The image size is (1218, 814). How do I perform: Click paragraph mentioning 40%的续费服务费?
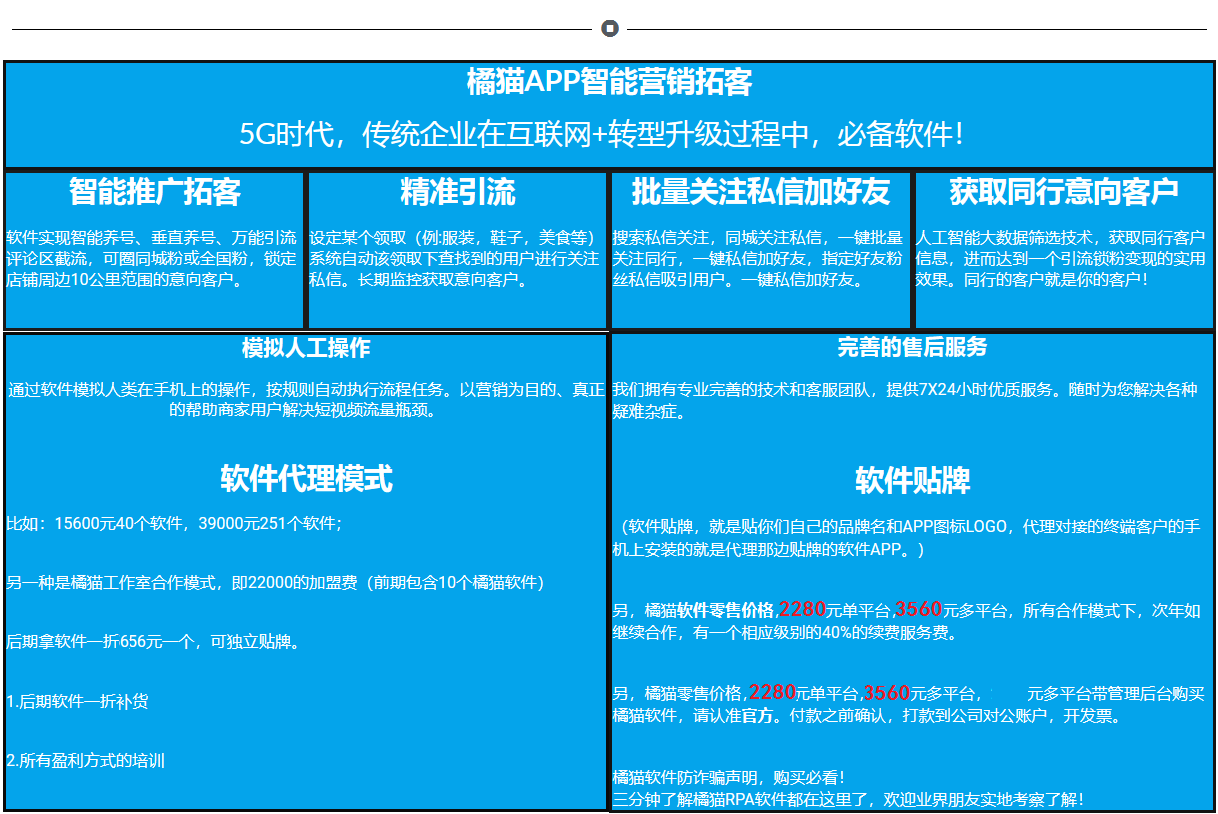click(x=906, y=621)
